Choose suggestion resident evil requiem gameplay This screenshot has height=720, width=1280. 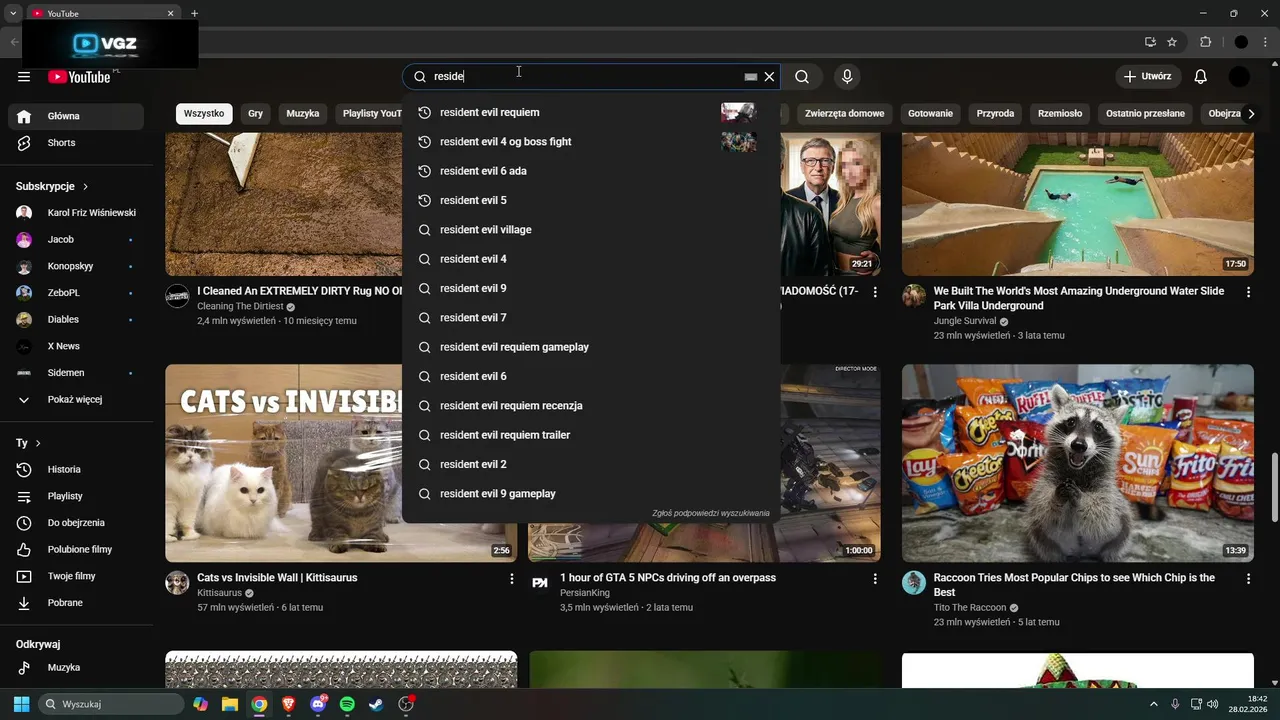(591, 347)
